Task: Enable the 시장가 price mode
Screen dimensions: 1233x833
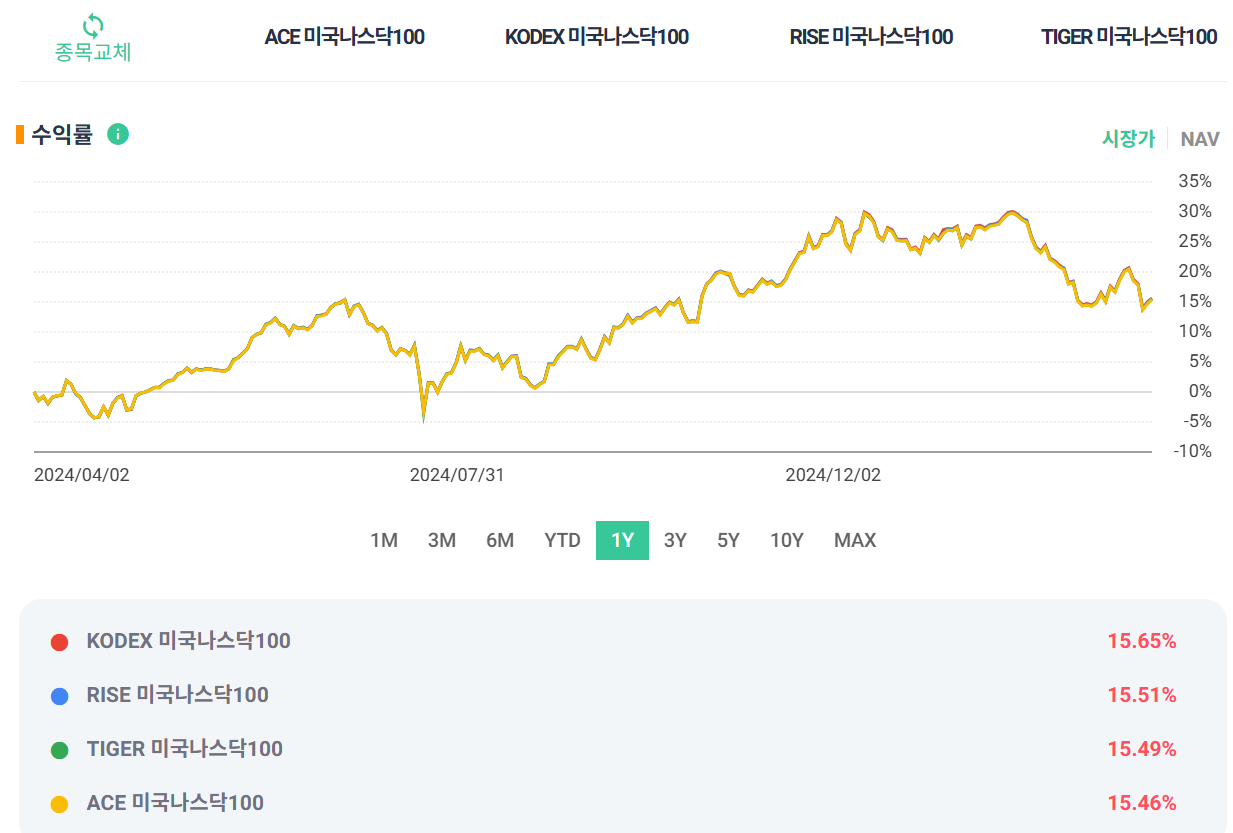Action: pos(1128,139)
